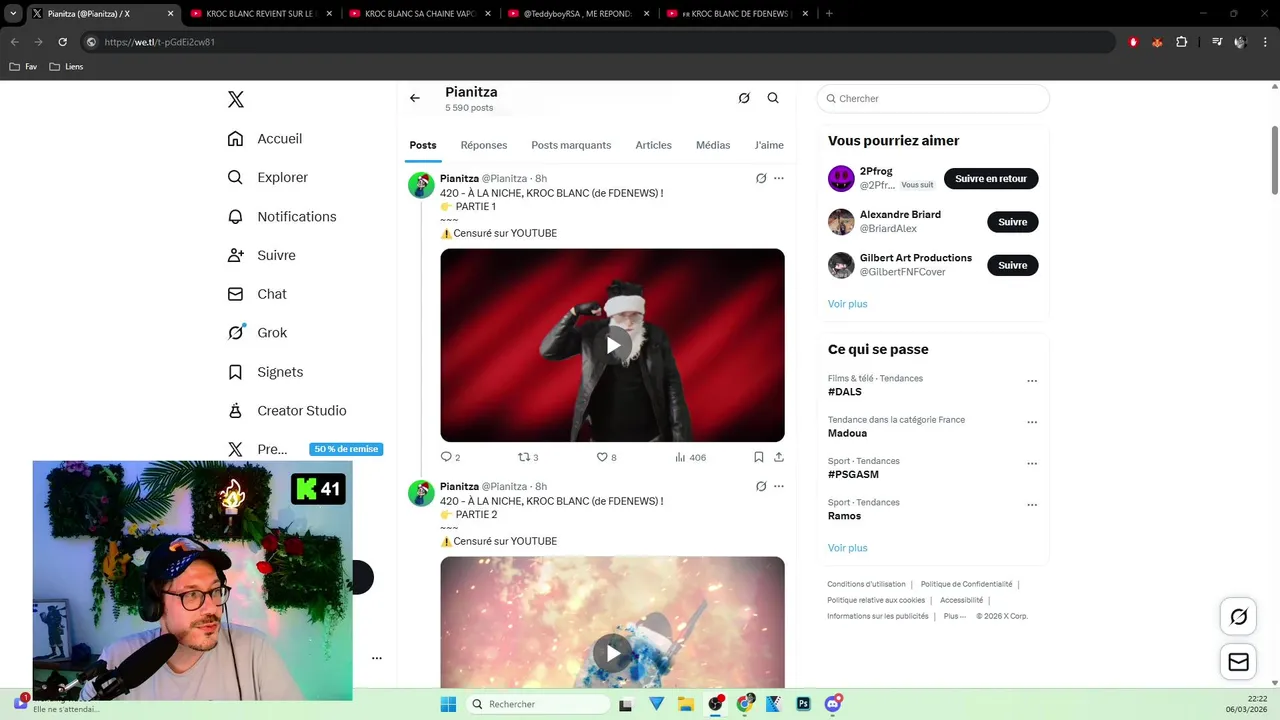Click the Chercher search field

pos(933,98)
